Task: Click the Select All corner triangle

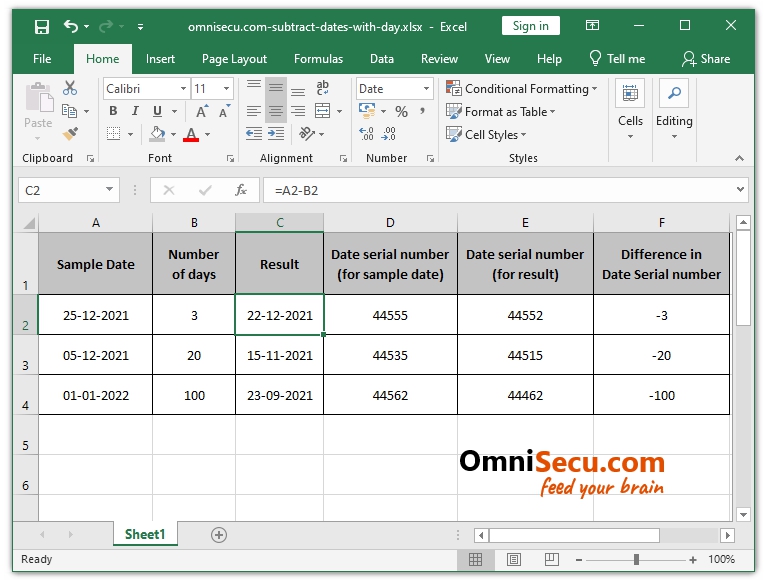Action: (x=29, y=223)
